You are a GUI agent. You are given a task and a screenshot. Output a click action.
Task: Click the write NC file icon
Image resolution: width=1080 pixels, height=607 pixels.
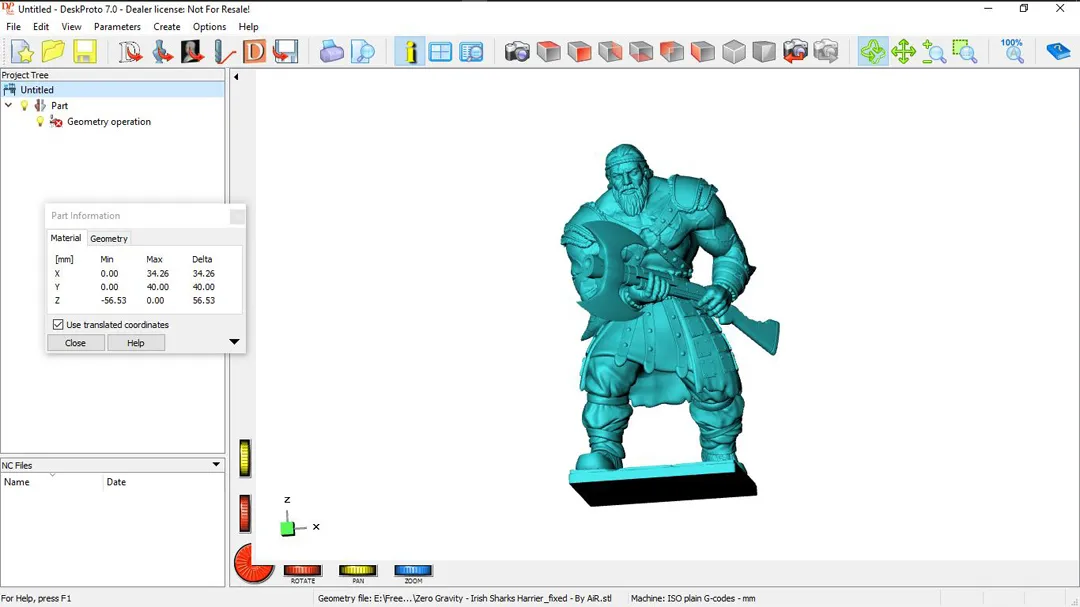[285, 52]
